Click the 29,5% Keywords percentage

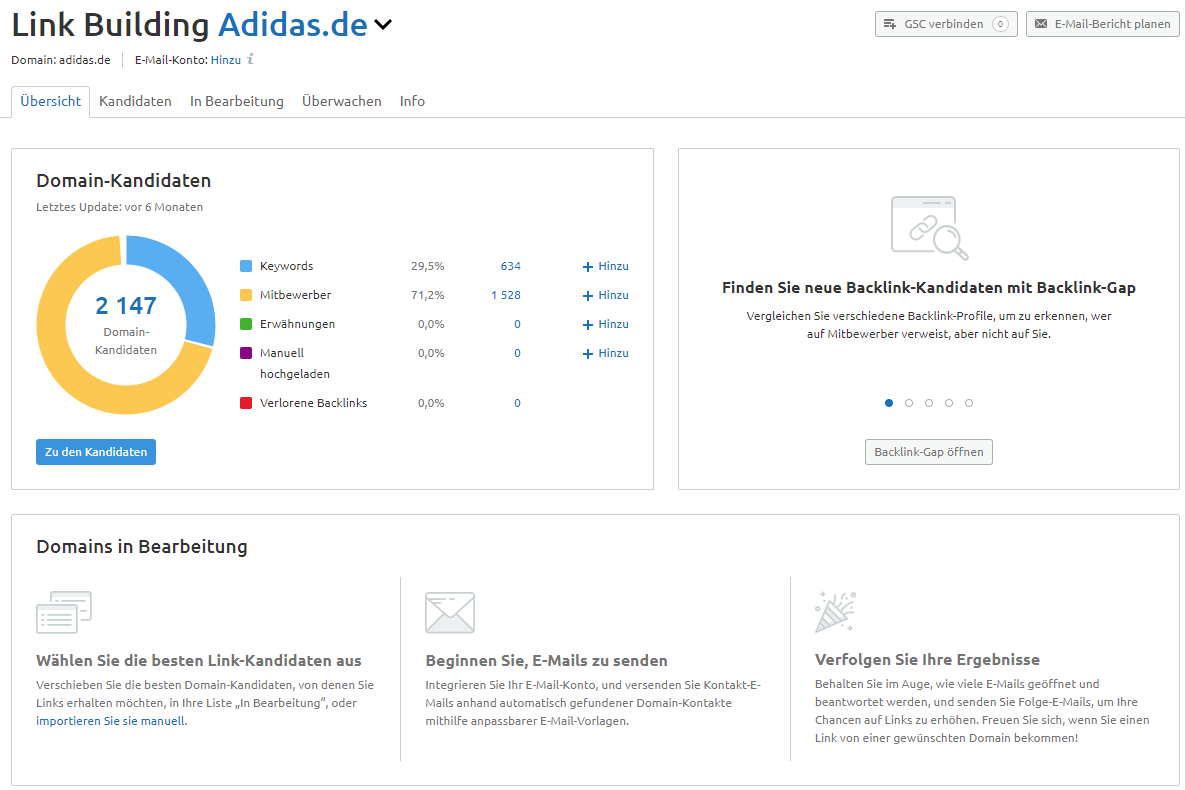(x=428, y=266)
